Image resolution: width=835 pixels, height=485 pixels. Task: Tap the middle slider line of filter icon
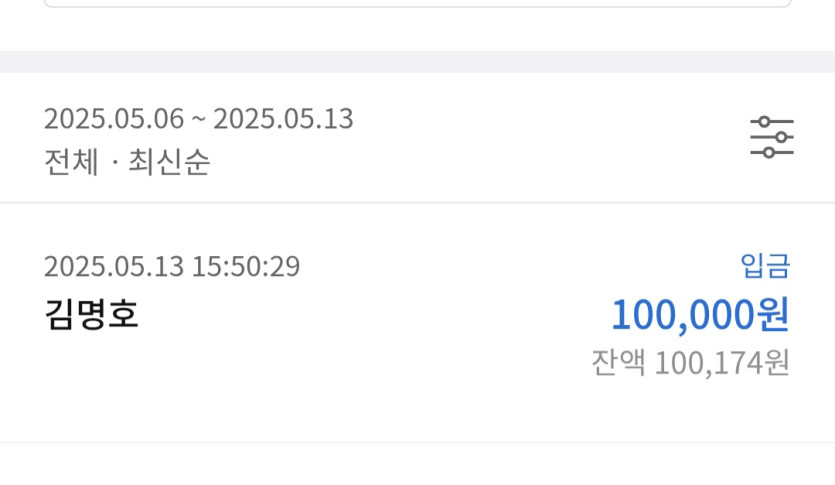click(x=772, y=137)
